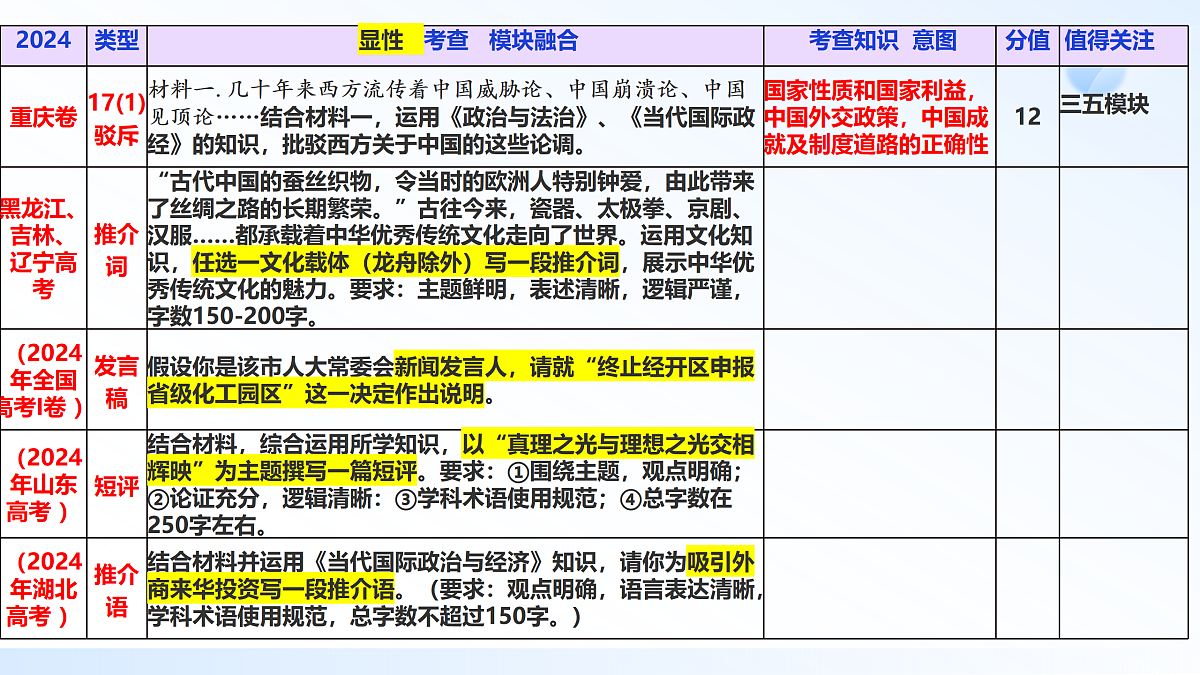Click the 材料一 question text about 中国威胁论

click(454, 116)
